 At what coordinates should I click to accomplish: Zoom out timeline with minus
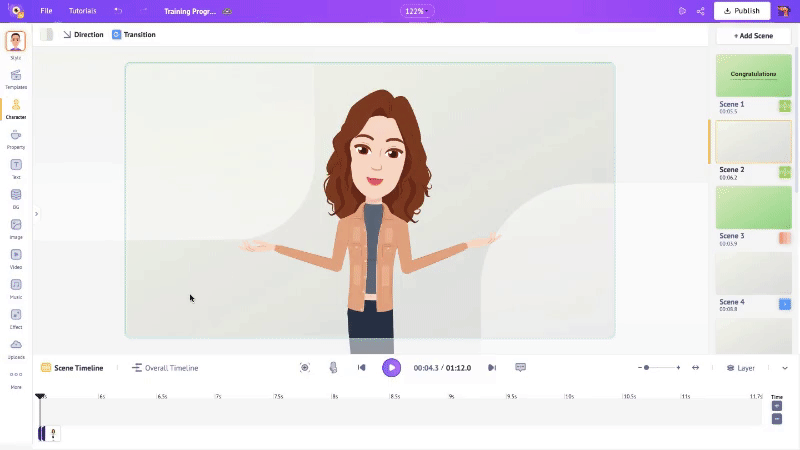click(639, 368)
